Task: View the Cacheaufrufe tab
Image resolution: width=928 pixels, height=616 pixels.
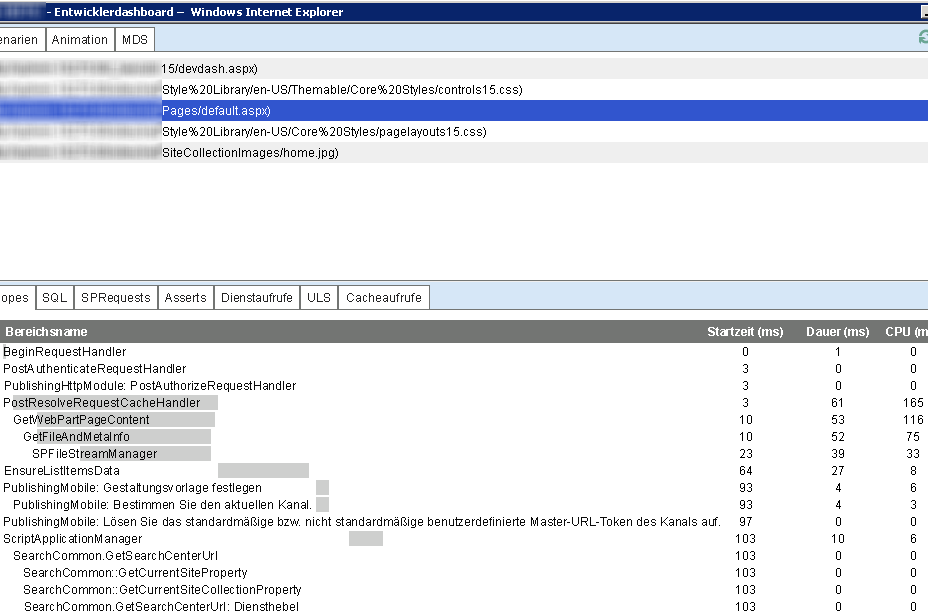Action: point(383,297)
